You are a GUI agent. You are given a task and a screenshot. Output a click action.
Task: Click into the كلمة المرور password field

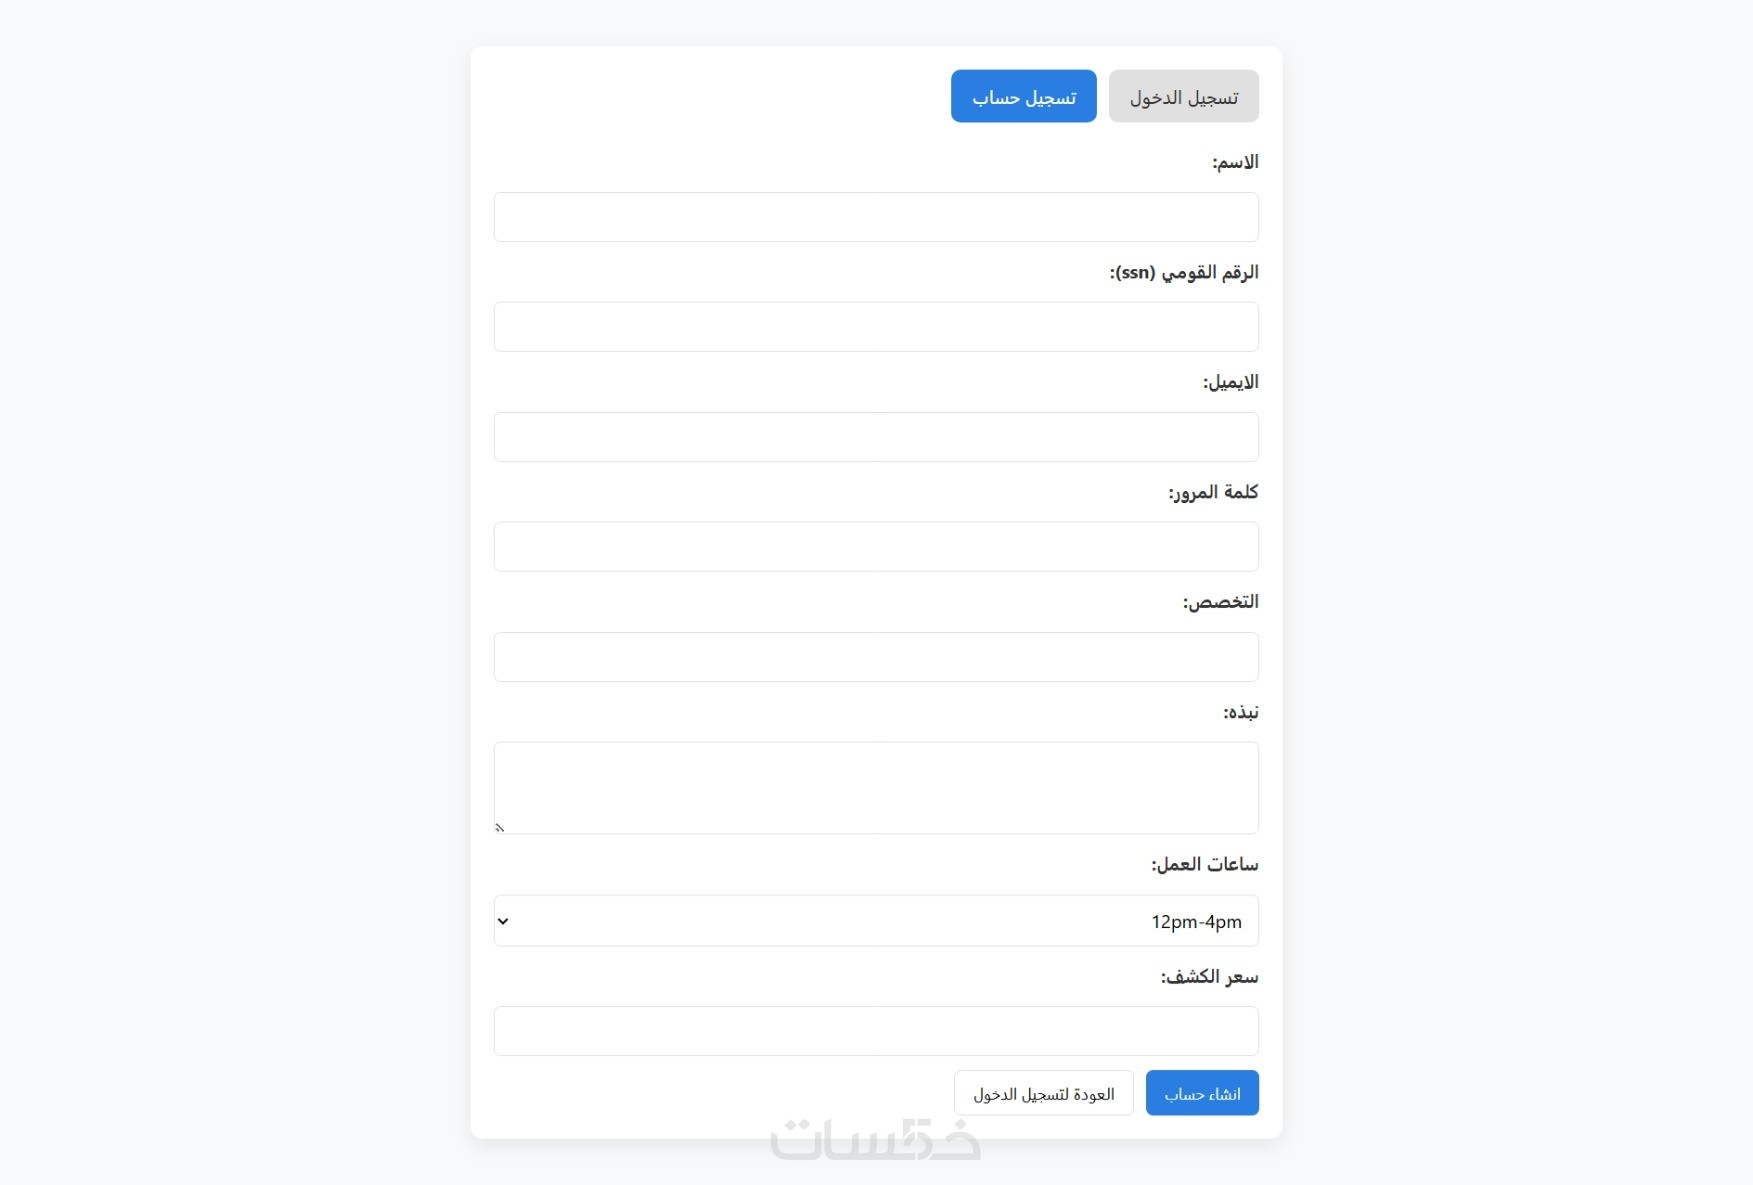(876, 547)
